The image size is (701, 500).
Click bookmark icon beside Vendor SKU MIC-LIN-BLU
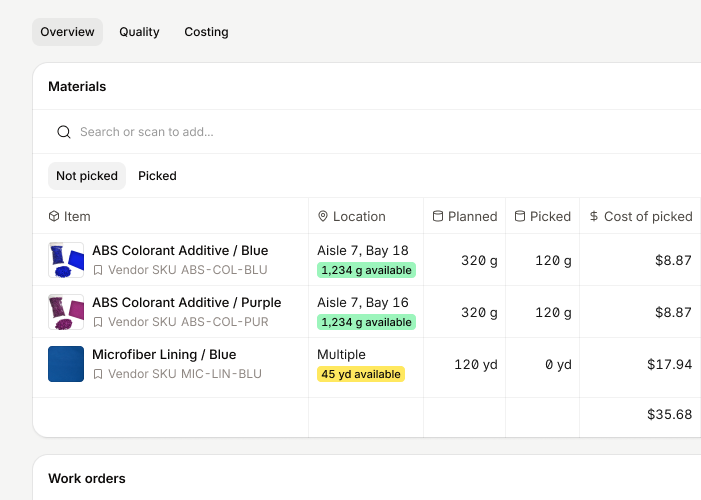click(x=98, y=374)
